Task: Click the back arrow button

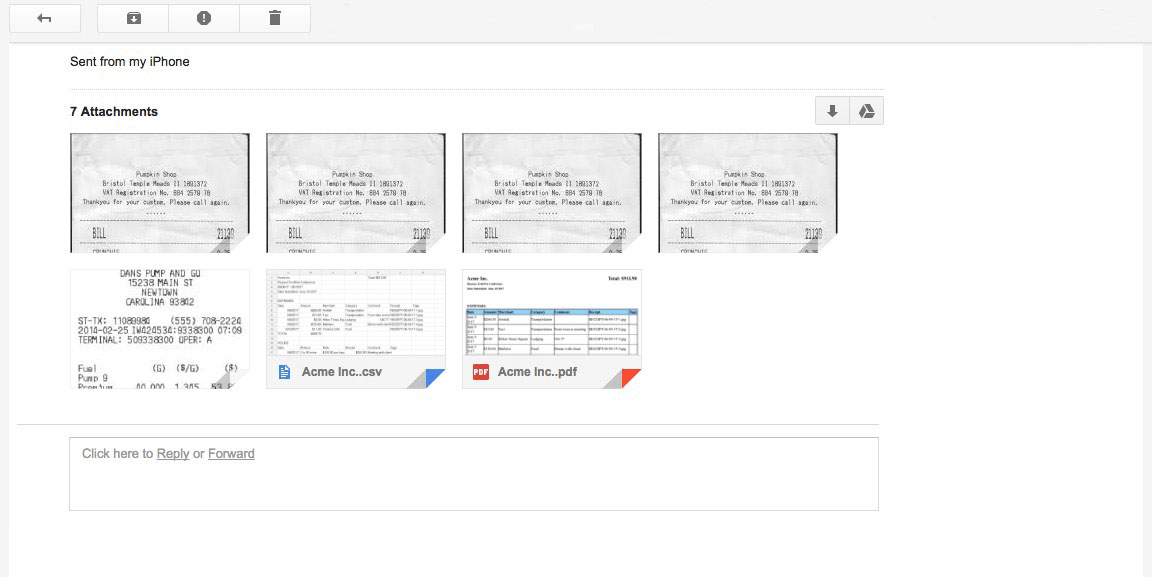Action: [44, 18]
